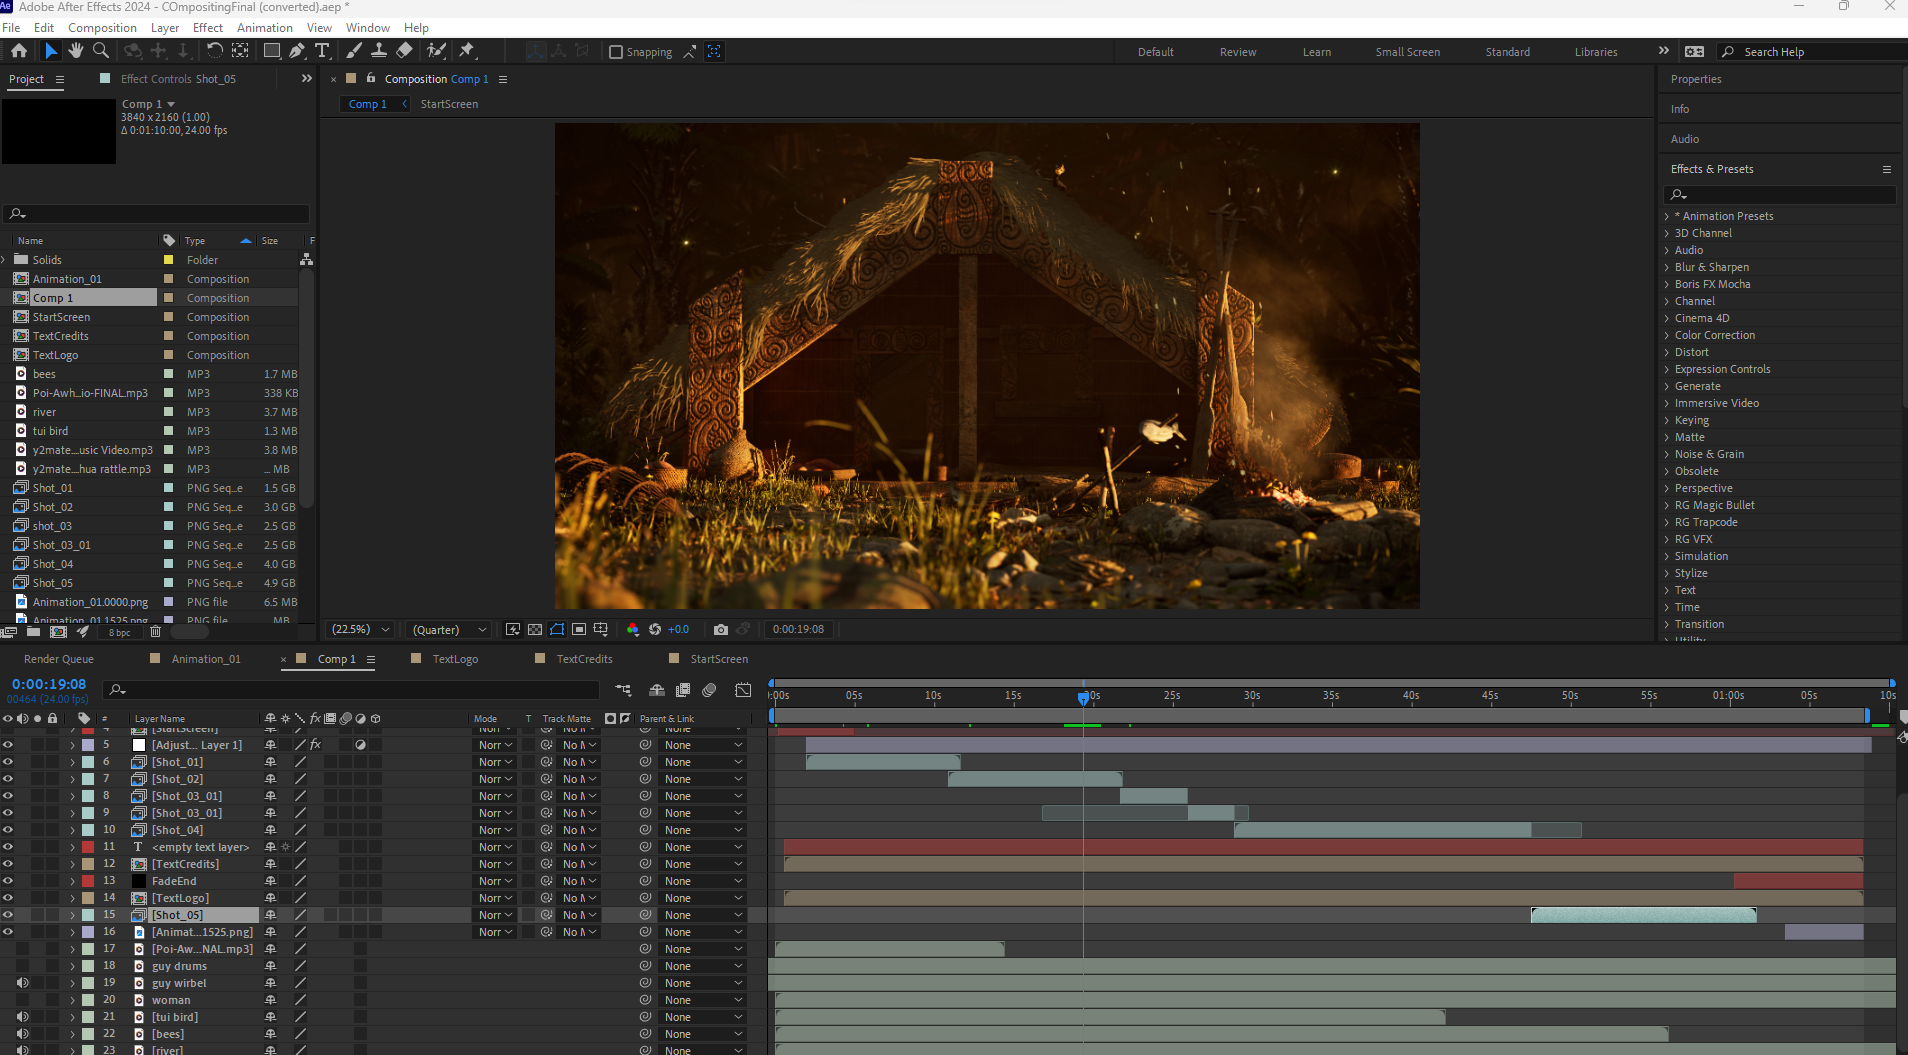The height and width of the screenshot is (1055, 1908).
Task: Open the viewer magnification dropdown (22.5%)
Action: point(360,629)
